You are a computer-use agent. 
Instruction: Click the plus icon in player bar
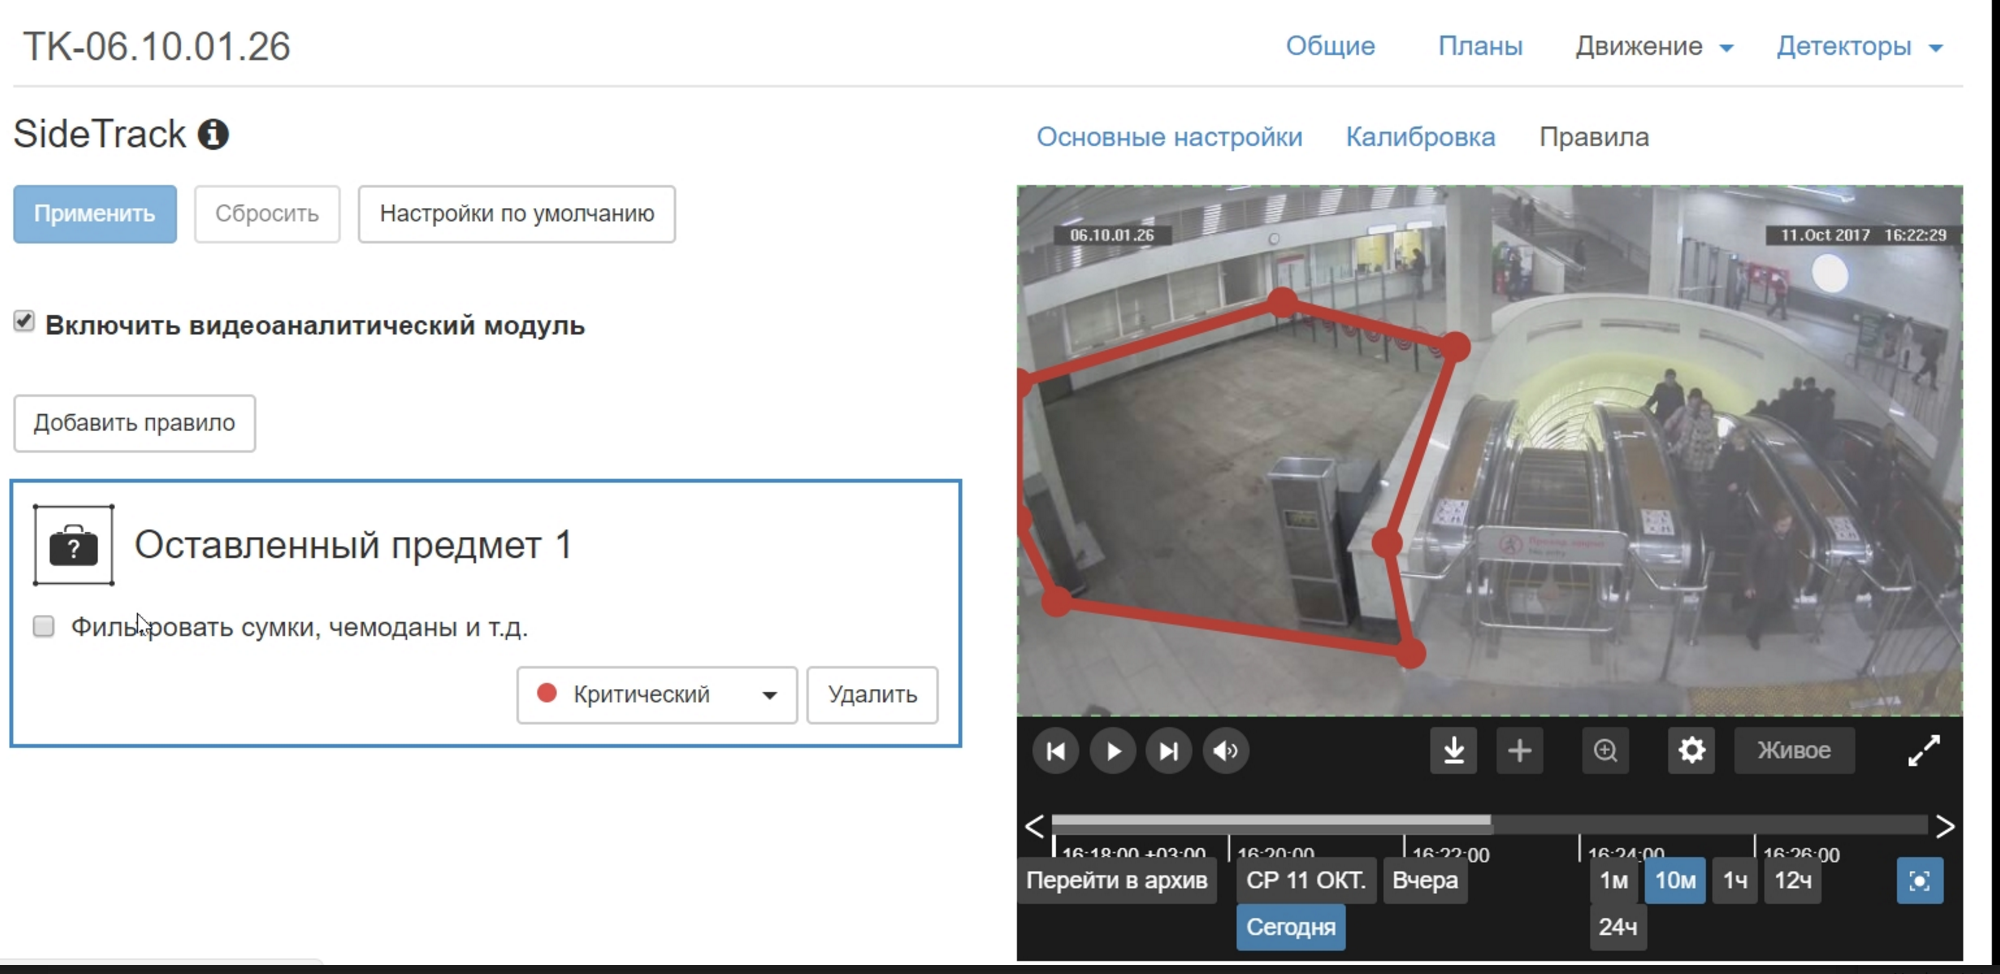click(x=1520, y=751)
